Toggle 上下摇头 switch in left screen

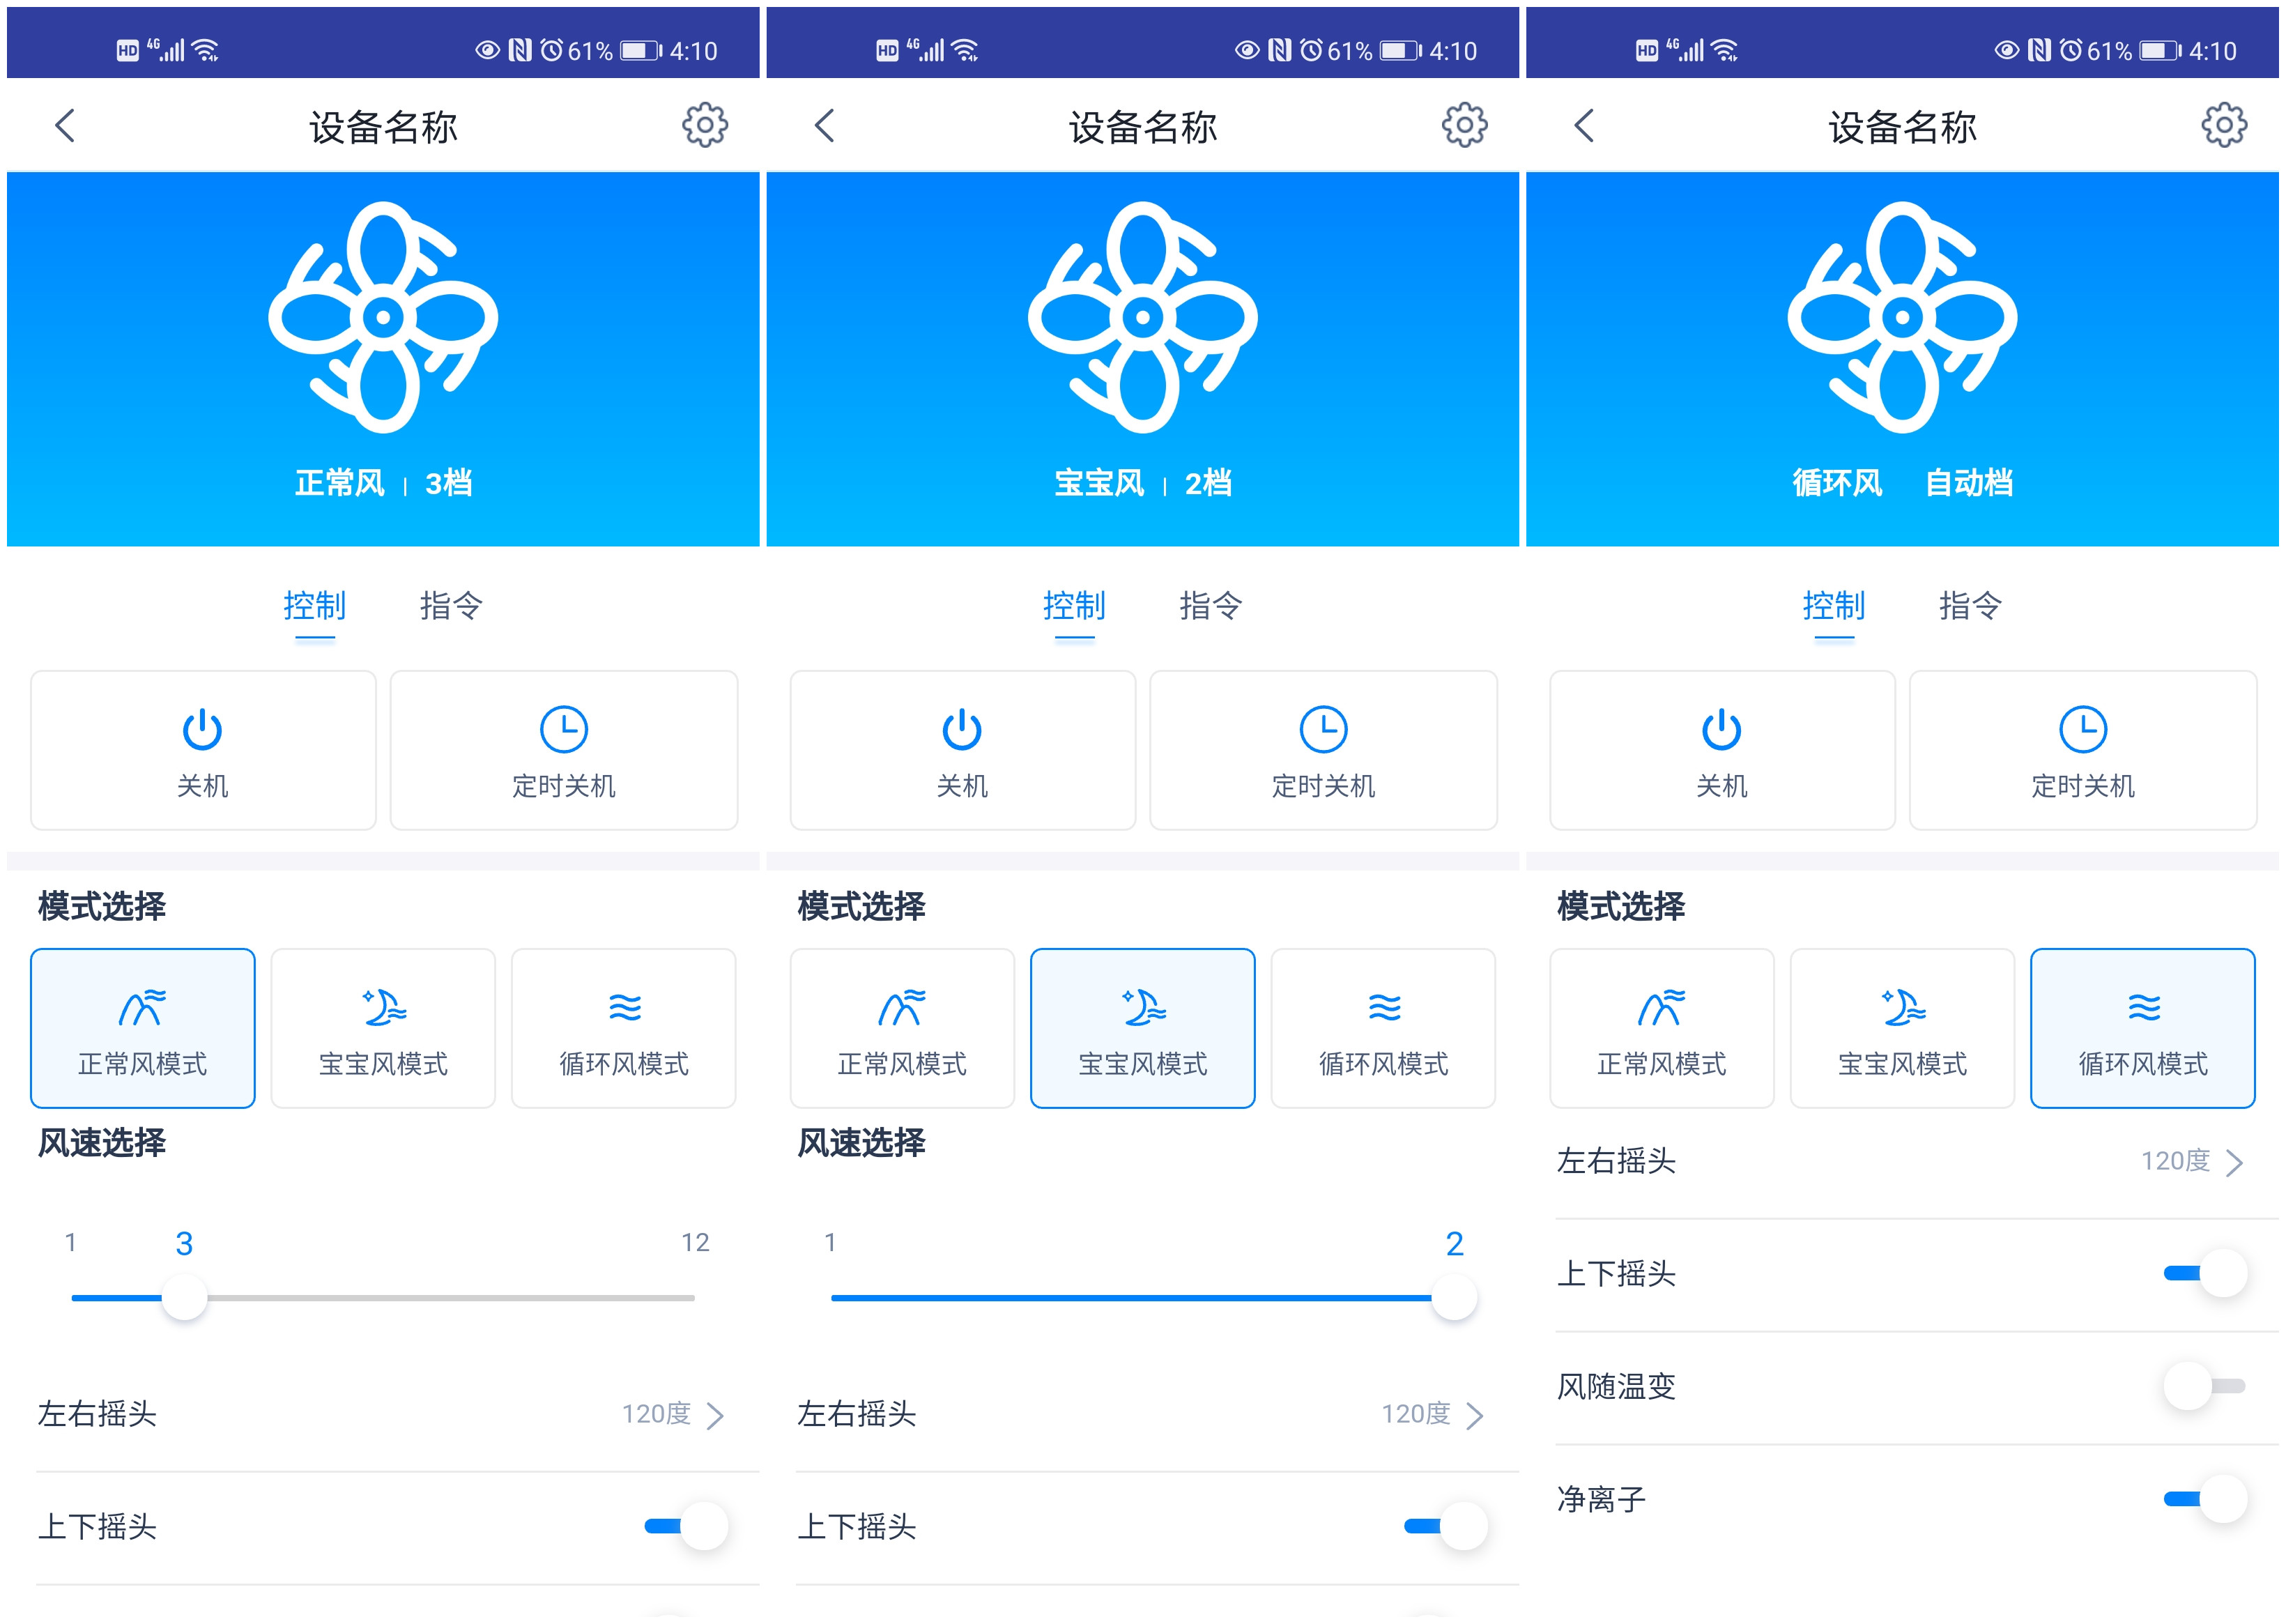pyautogui.click(x=687, y=1526)
